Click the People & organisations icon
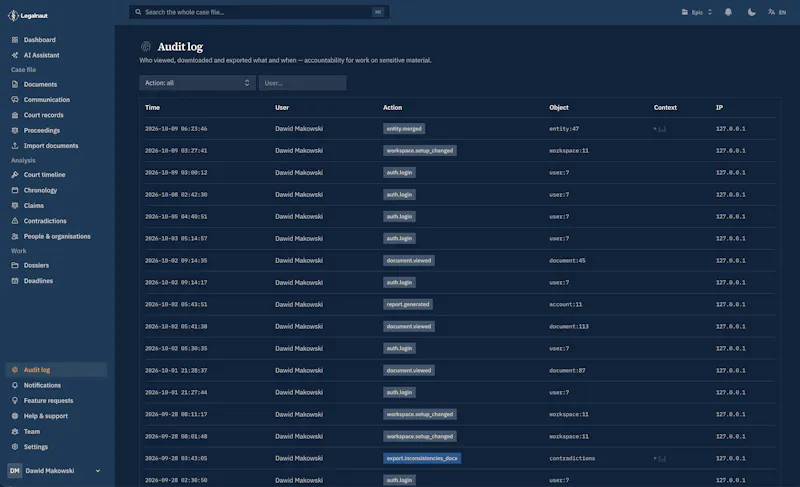Screen dimensions: 800x487 pos(15,236)
